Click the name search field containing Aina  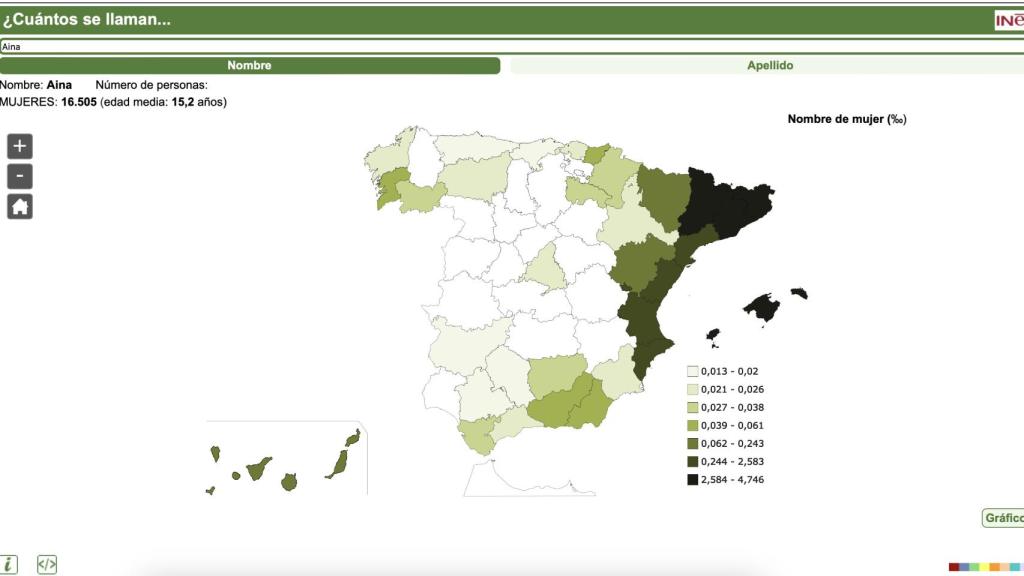pyautogui.click(x=500, y=46)
